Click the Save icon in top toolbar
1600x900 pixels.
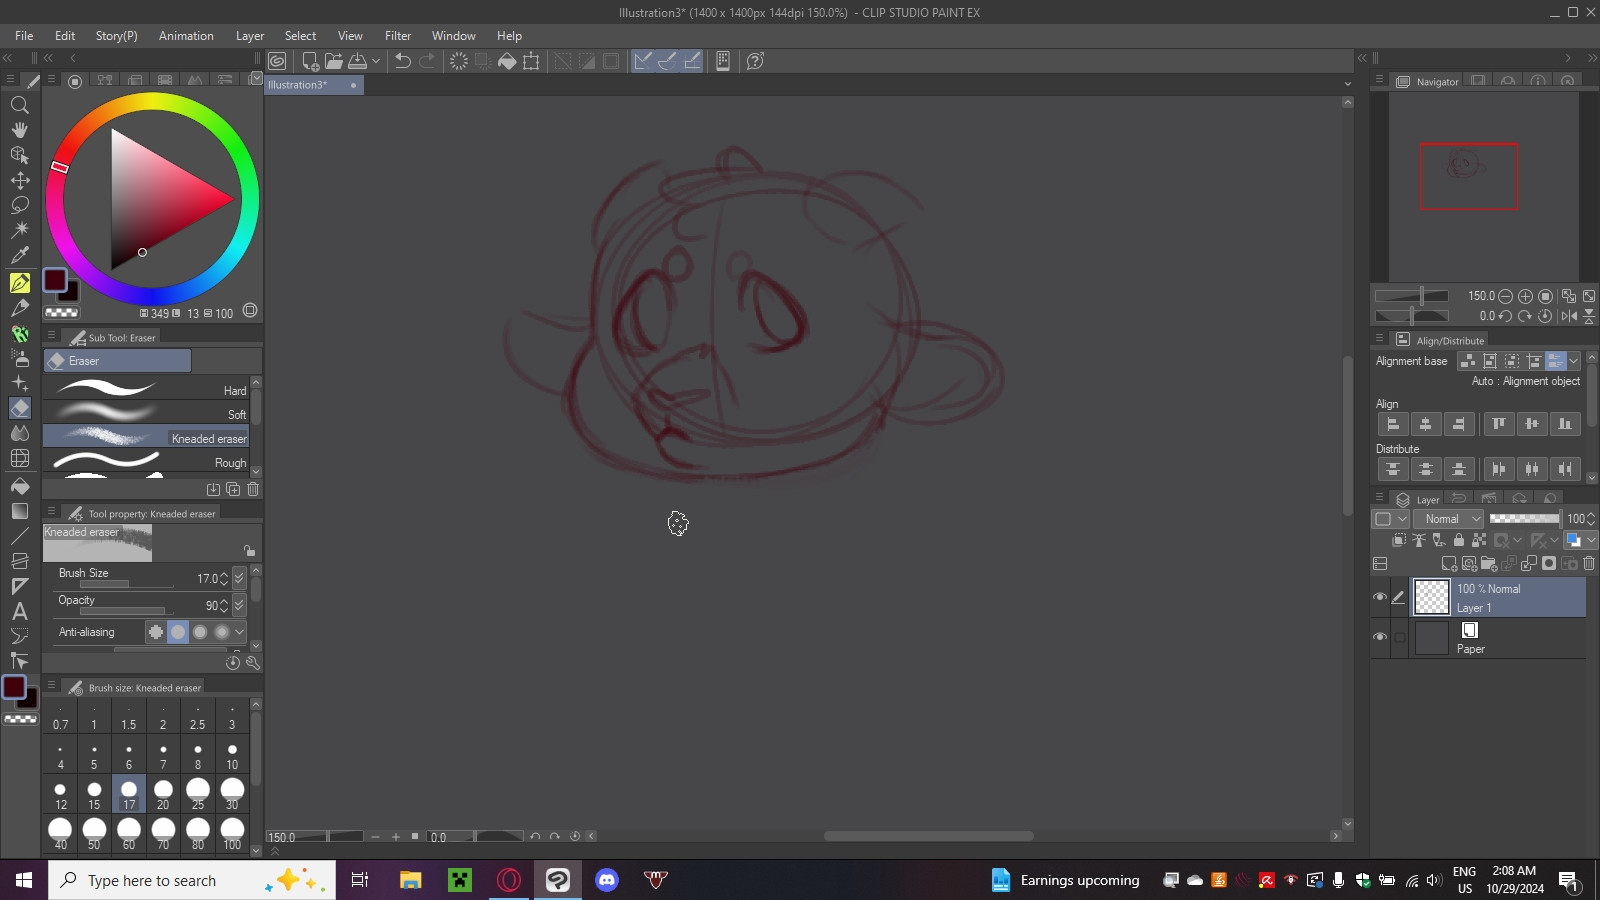coord(357,61)
